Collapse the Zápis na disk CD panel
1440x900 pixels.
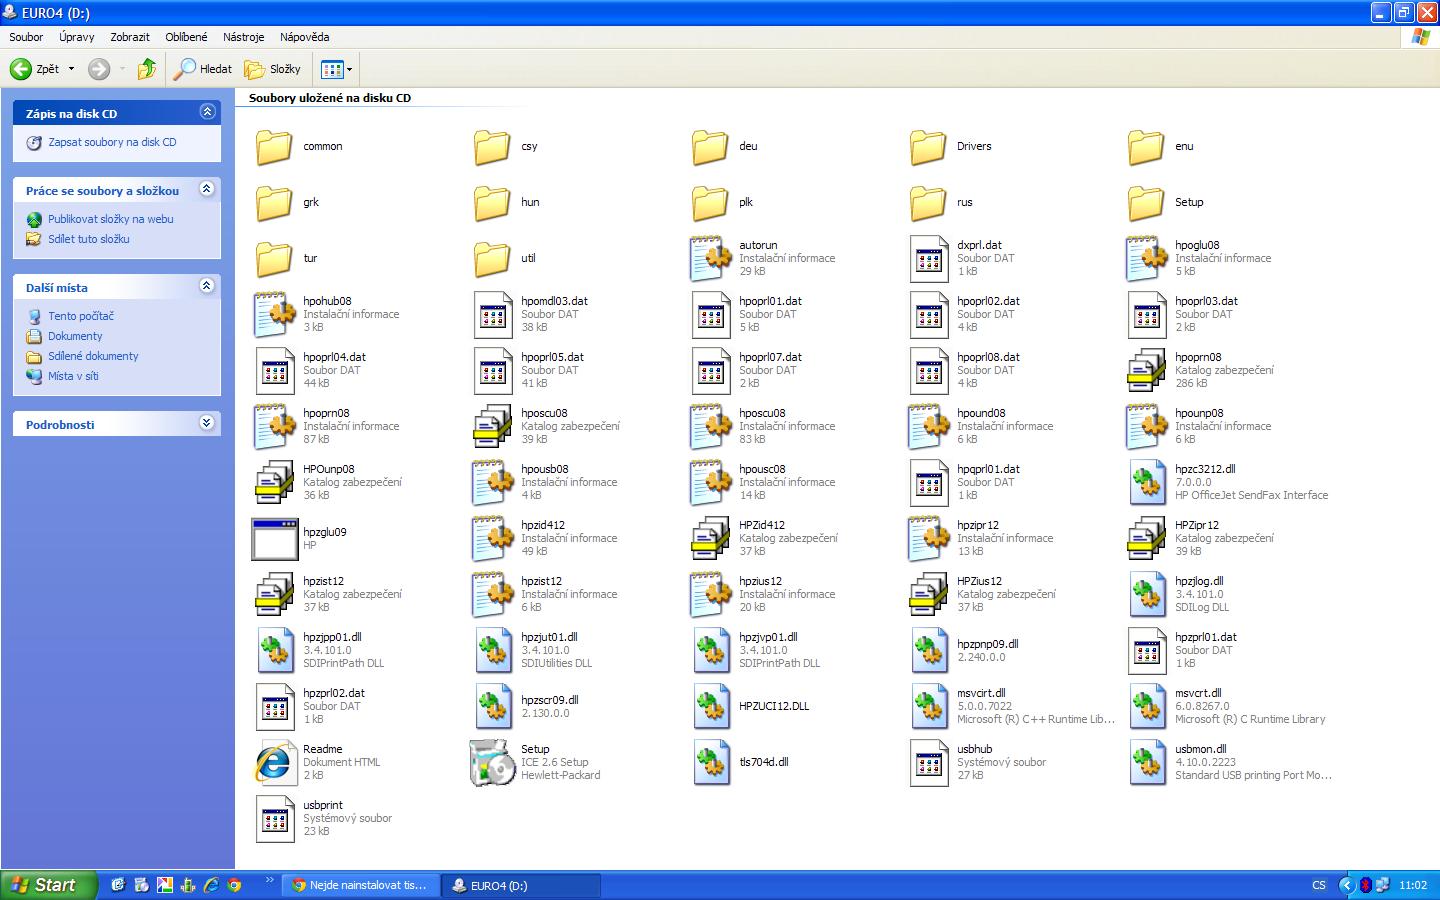pos(207,112)
